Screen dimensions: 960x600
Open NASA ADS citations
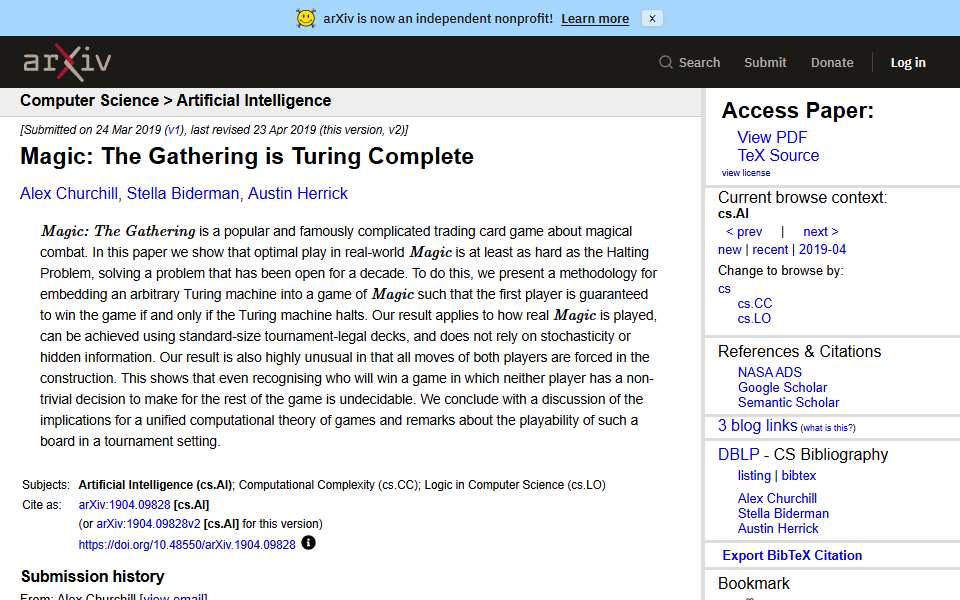tap(769, 372)
